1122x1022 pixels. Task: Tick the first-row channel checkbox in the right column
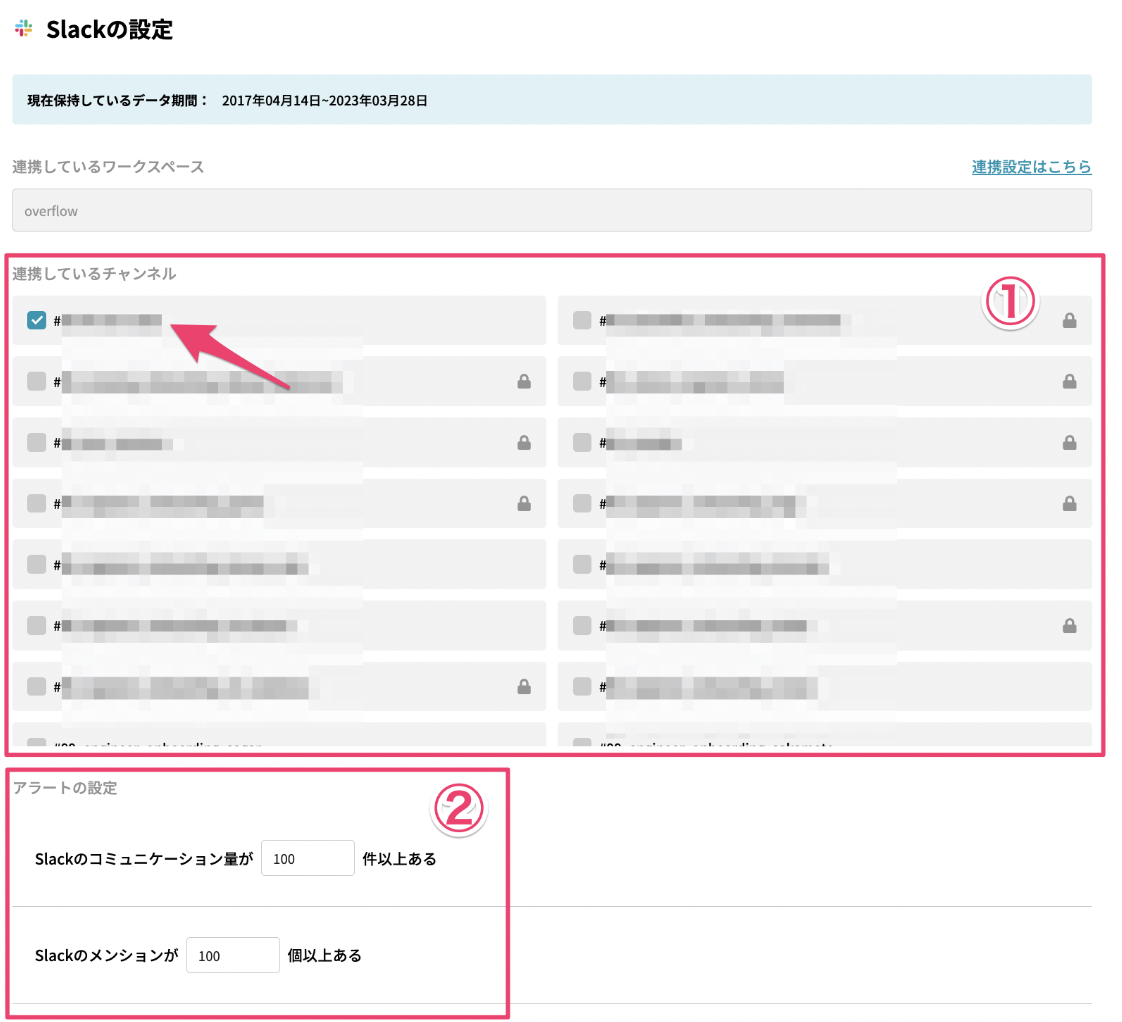(582, 320)
